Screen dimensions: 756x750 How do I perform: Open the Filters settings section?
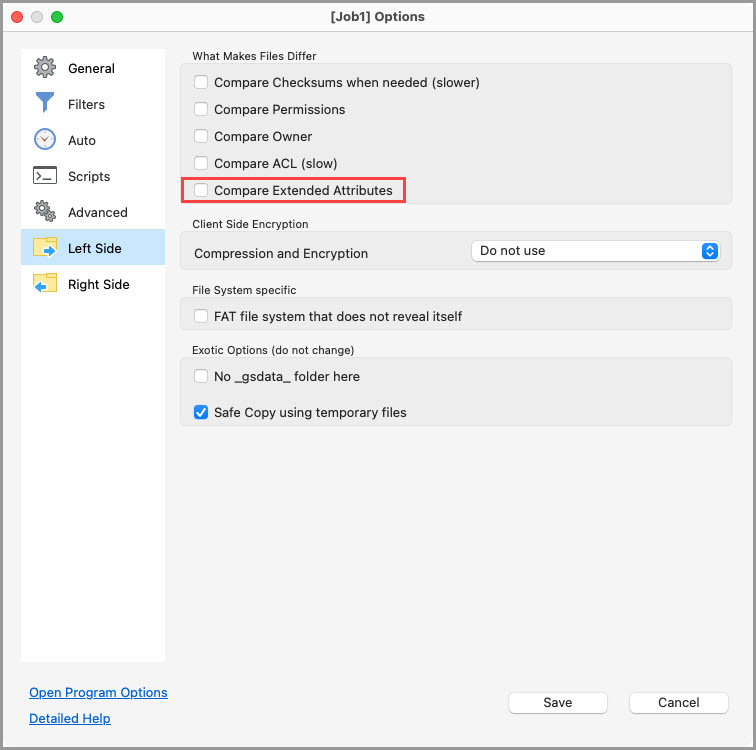point(86,104)
